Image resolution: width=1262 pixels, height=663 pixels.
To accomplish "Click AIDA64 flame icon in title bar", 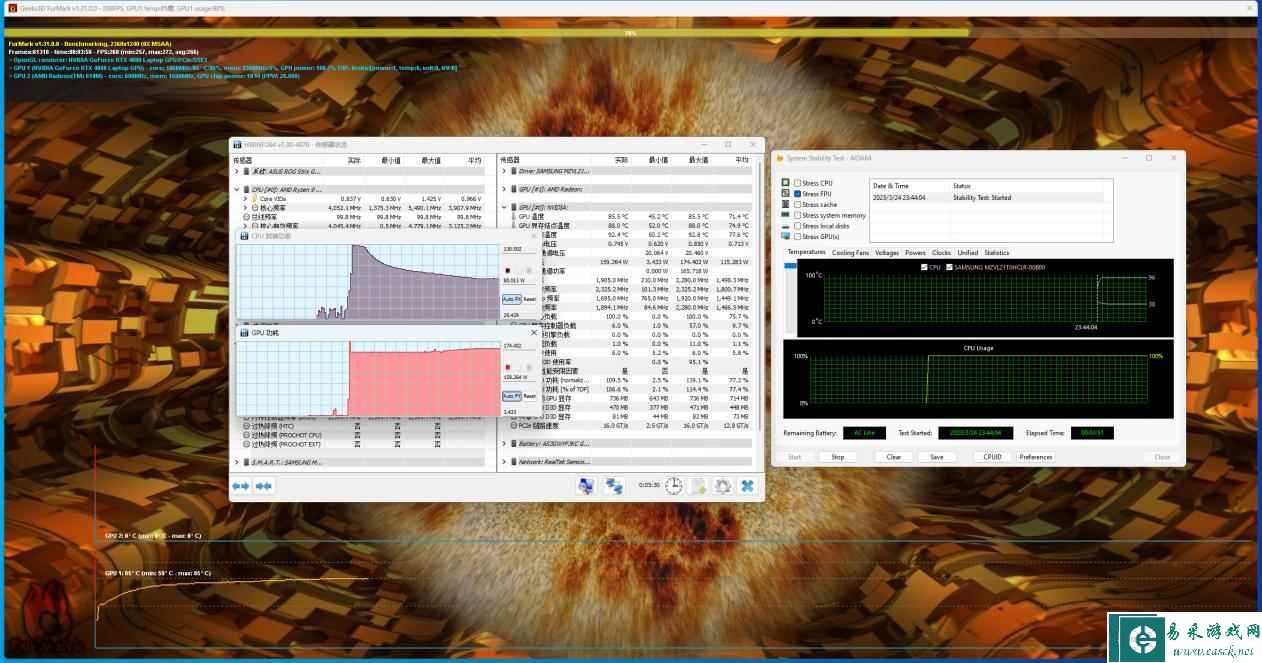I will pyautogui.click(x=780, y=158).
